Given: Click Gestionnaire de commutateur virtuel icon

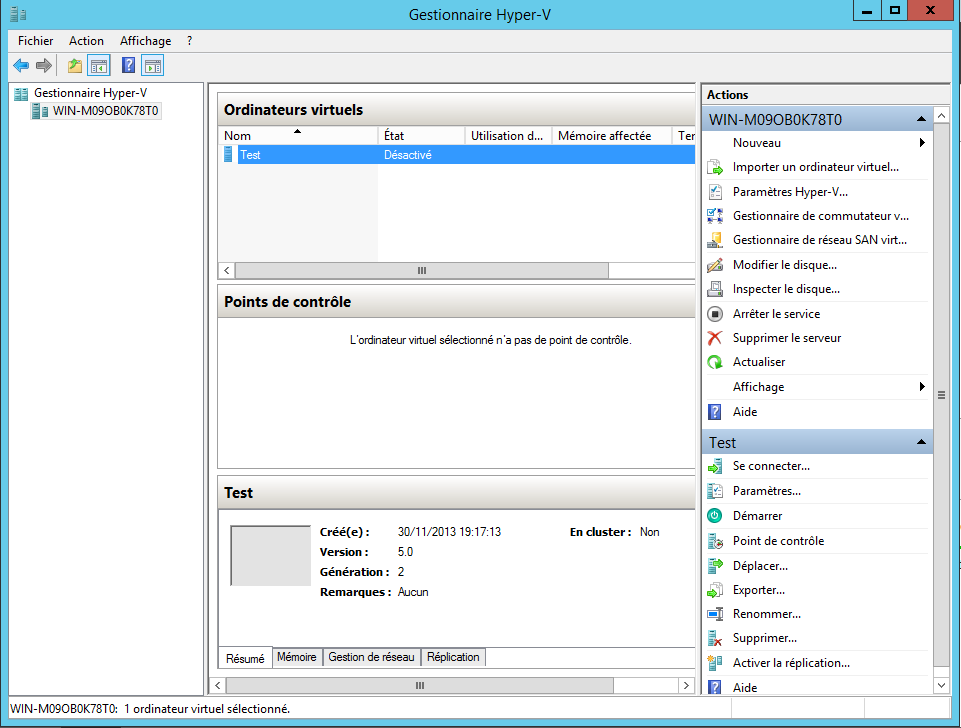Looking at the screenshot, I should click(x=715, y=216).
